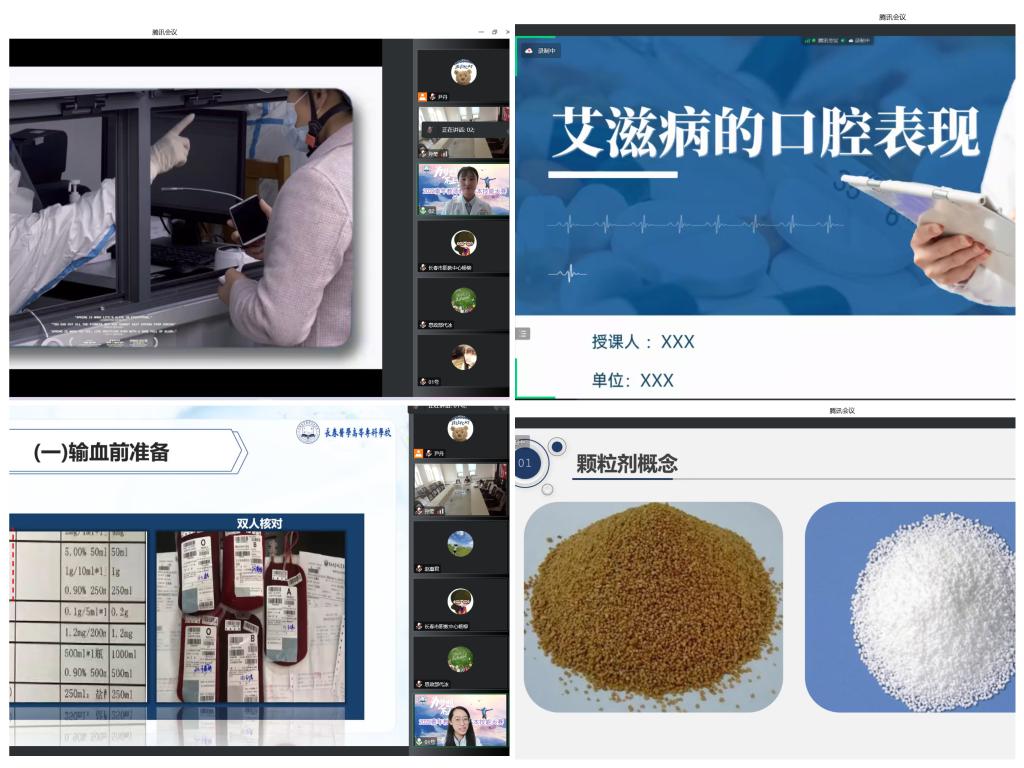
Task: Click the 长春医学高等专科学校 logo on slide
Action: click(344, 433)
